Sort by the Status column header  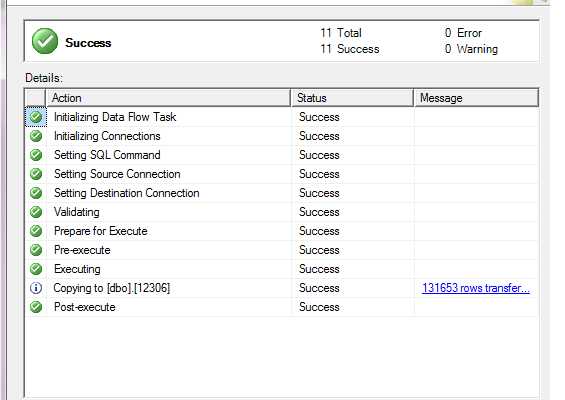click(352, 98)
